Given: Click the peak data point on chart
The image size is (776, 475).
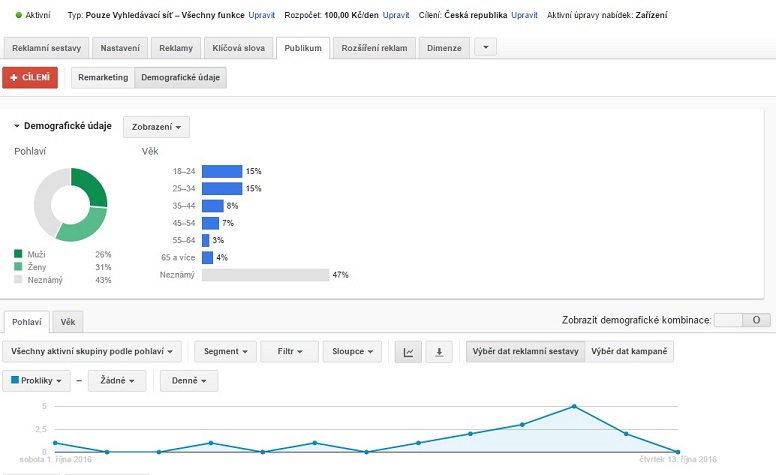Looking at the screenshot, I should click(573, 406).
